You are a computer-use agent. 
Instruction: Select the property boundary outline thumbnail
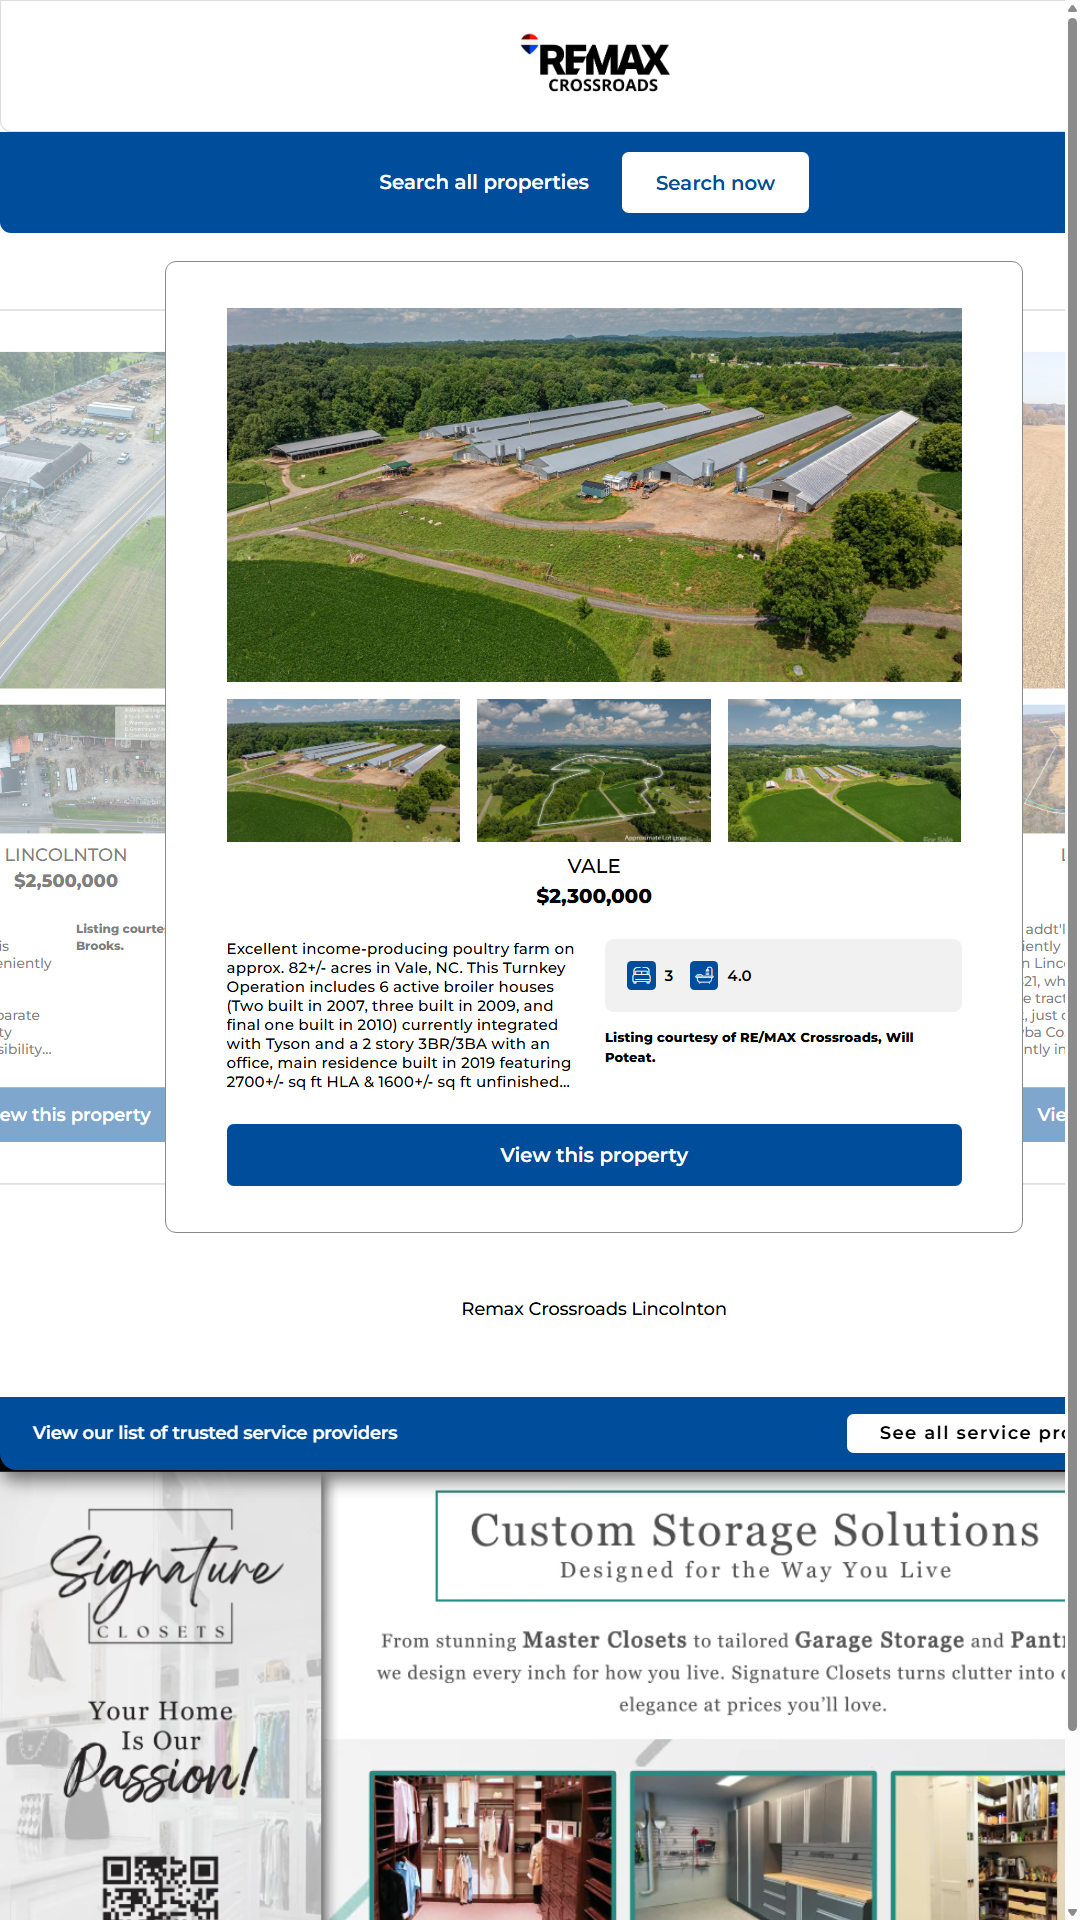pyautogui.click(x=594, y=770)
